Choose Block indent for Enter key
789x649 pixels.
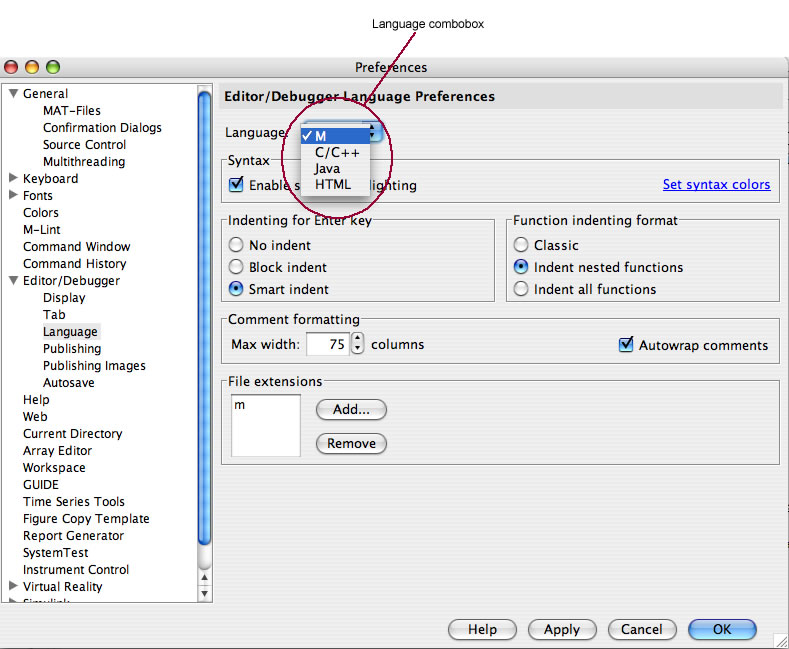pyautogui.click(x=237, y=267)
